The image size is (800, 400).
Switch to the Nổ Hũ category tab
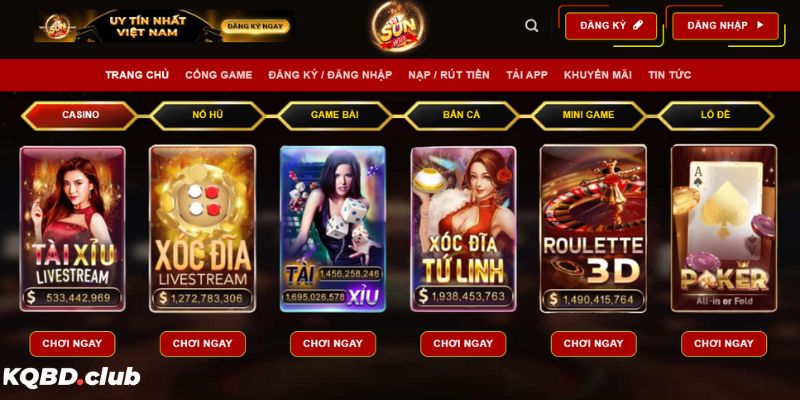[208, 115]
